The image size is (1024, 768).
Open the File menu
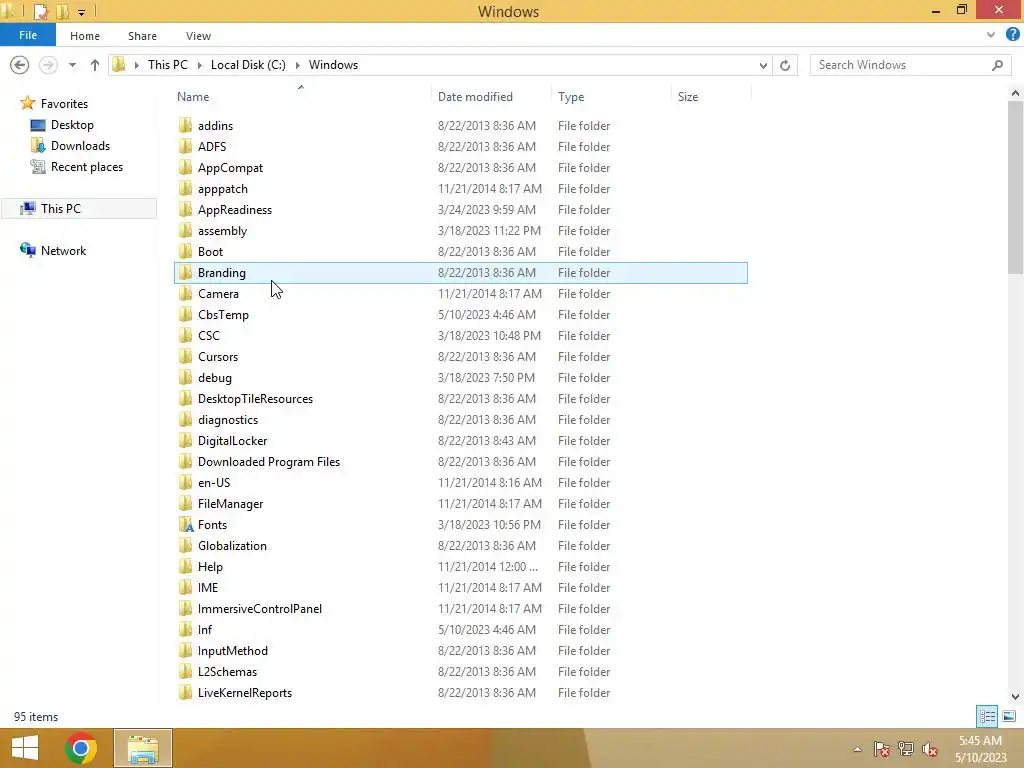(x=28, y=35)
